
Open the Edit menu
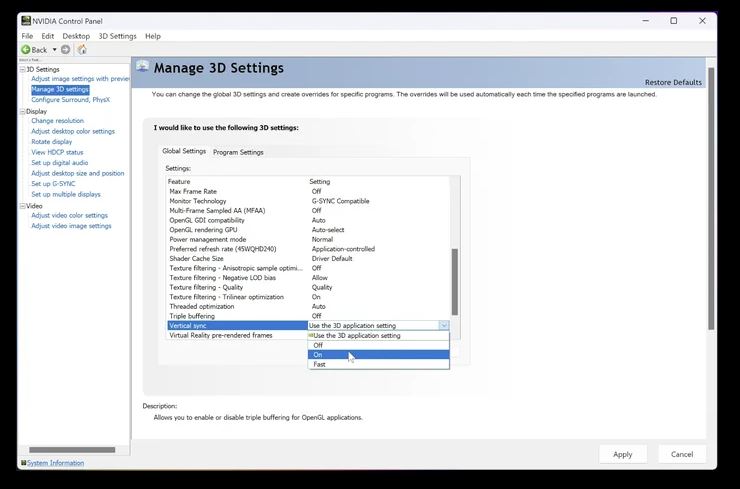coord(48,36)
